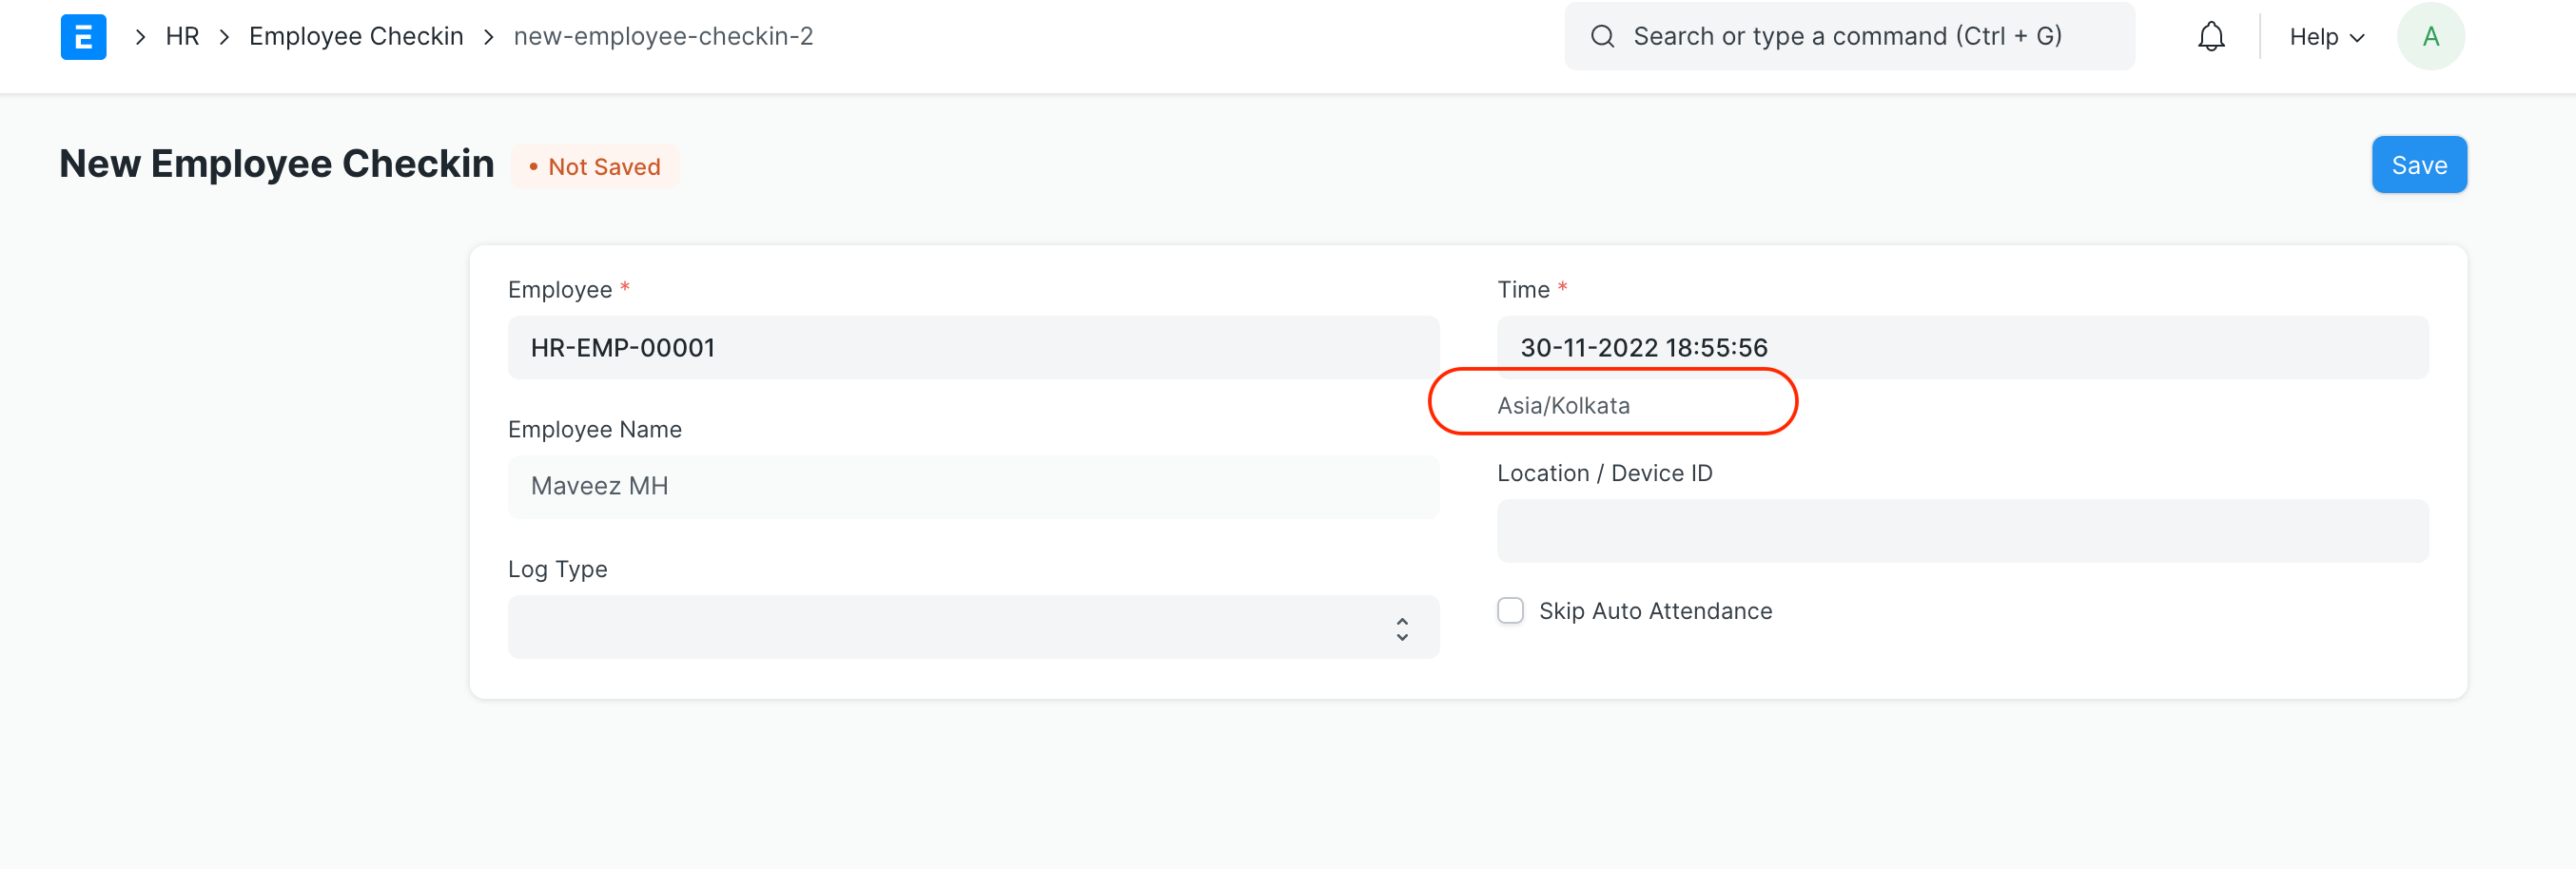Click the Location / Device ID field
Image resolution: width=2576 pixels, height=869 pixels.
[1962, 531]
